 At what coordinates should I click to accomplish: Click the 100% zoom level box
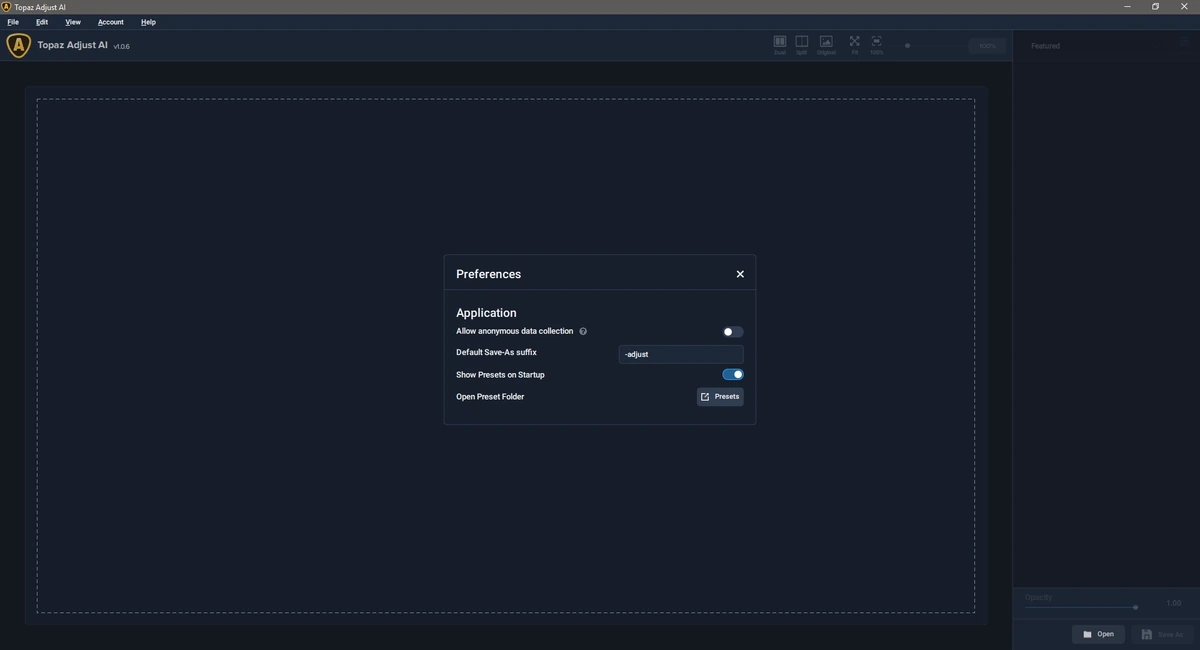click(x=988, y=46)
